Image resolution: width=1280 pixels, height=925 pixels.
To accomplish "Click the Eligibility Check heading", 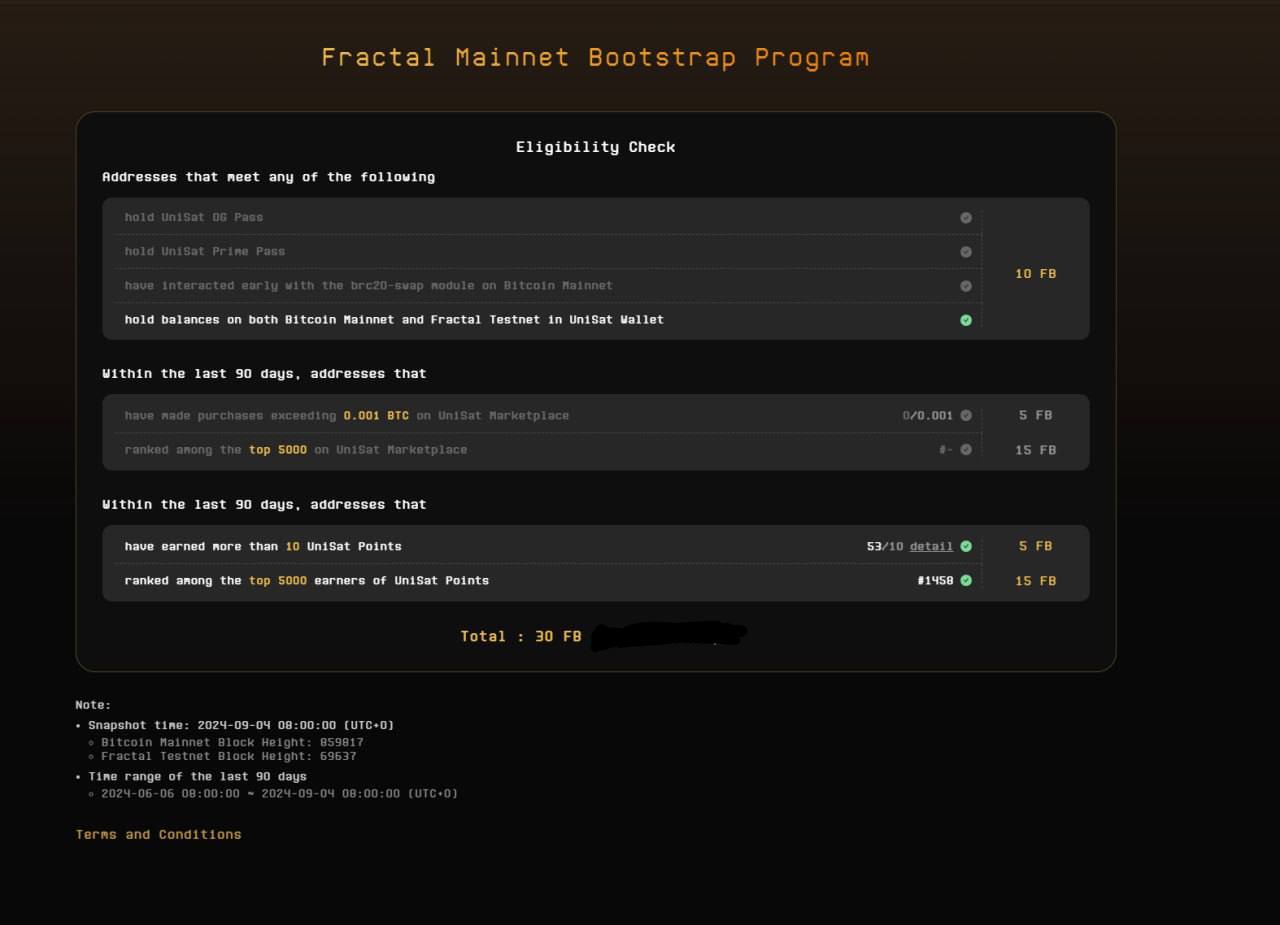I will pos(596,147).
